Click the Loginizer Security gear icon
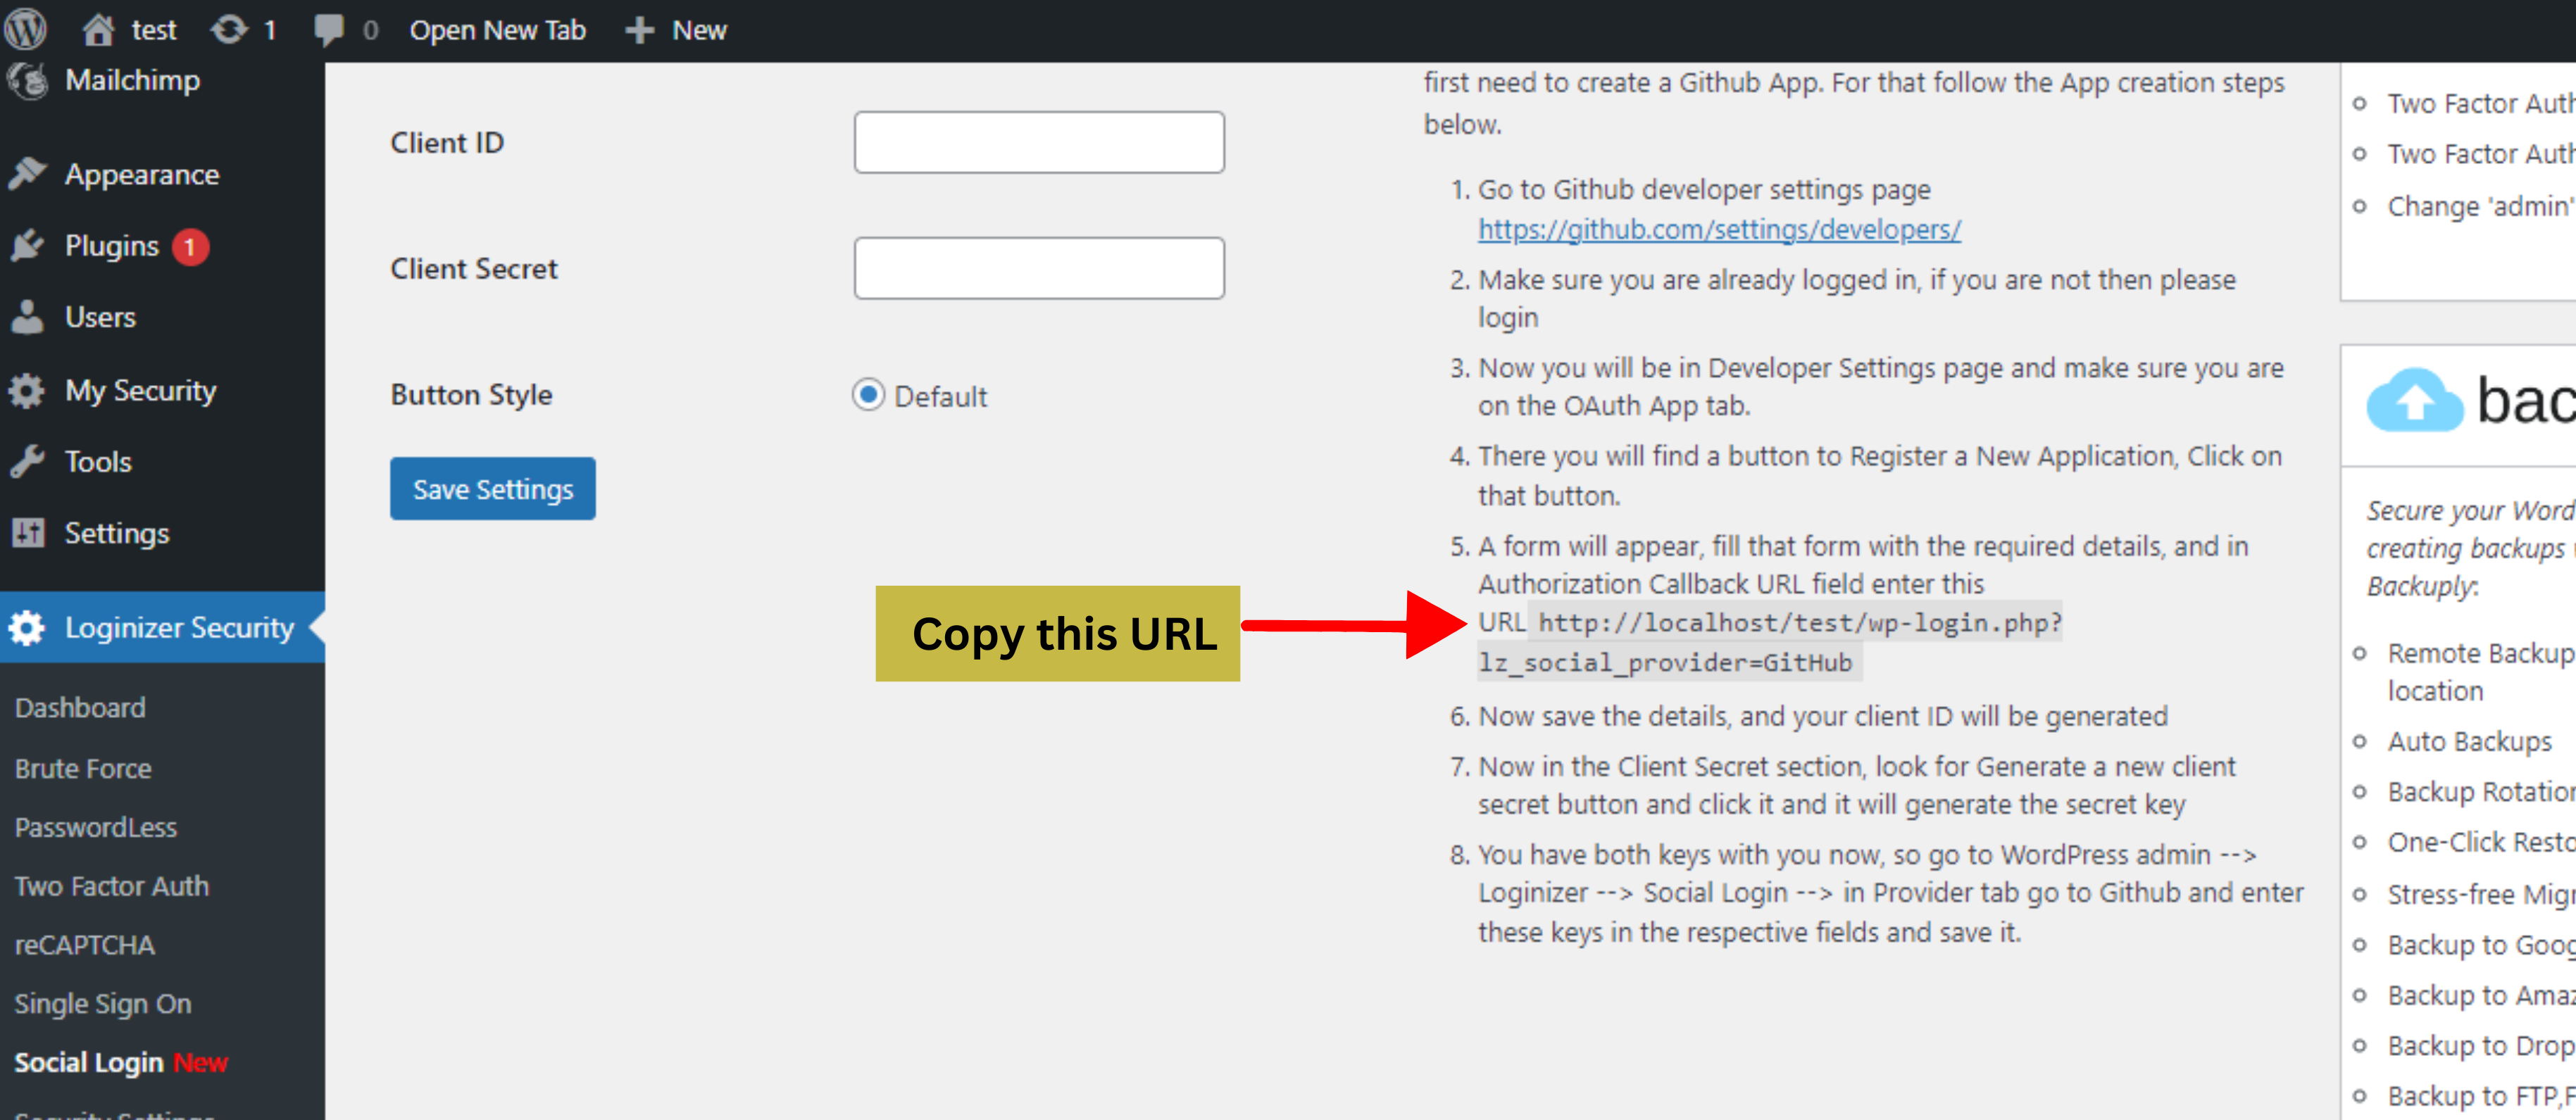The height and width of the screenshot is (1120, 2576). coord(27,627)
